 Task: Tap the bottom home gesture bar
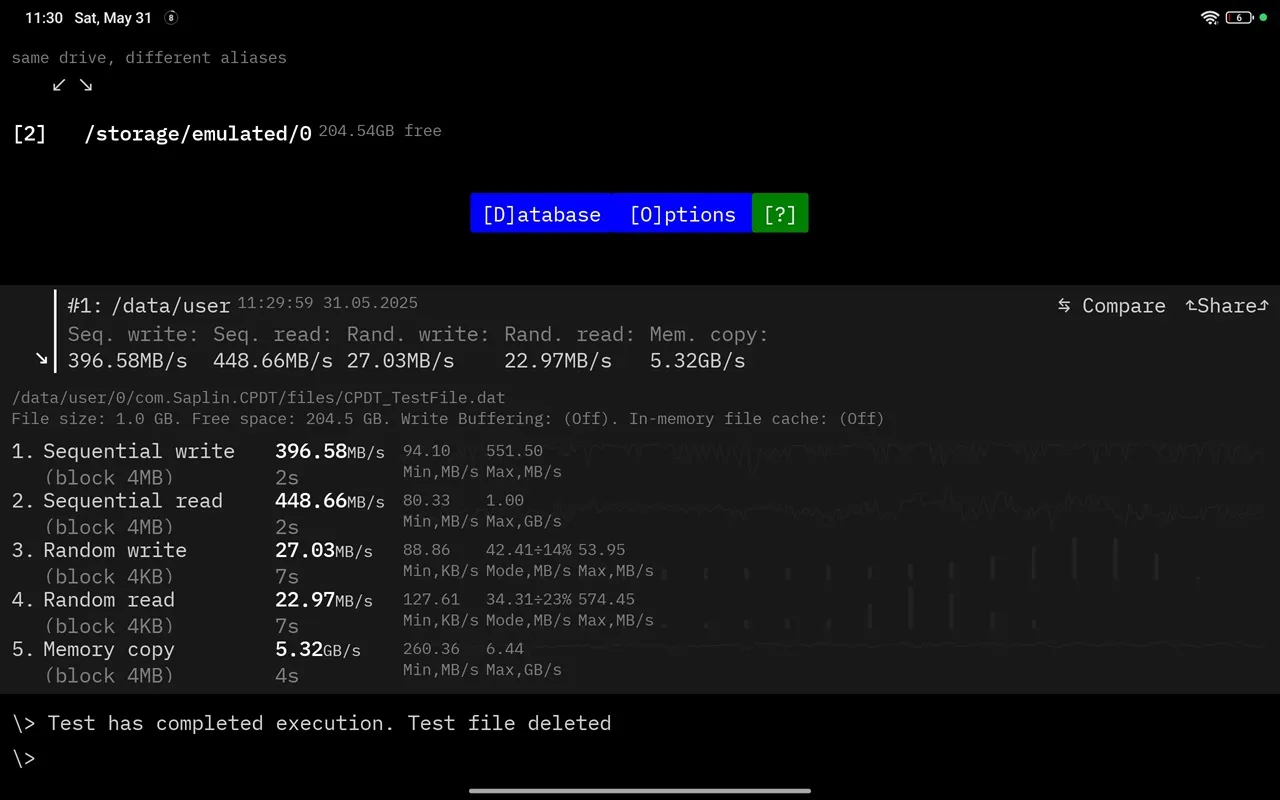coord(640,790)
